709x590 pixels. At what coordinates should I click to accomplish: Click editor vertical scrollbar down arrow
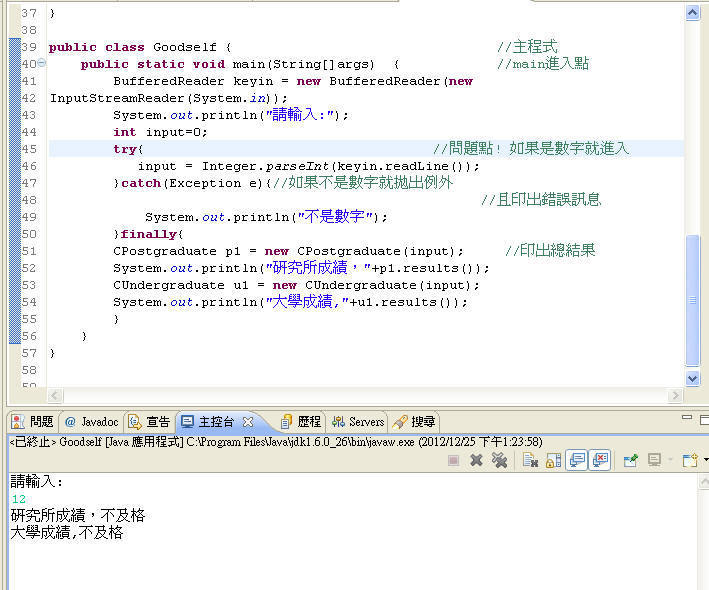pyautogui.click(x=692, y=378)
